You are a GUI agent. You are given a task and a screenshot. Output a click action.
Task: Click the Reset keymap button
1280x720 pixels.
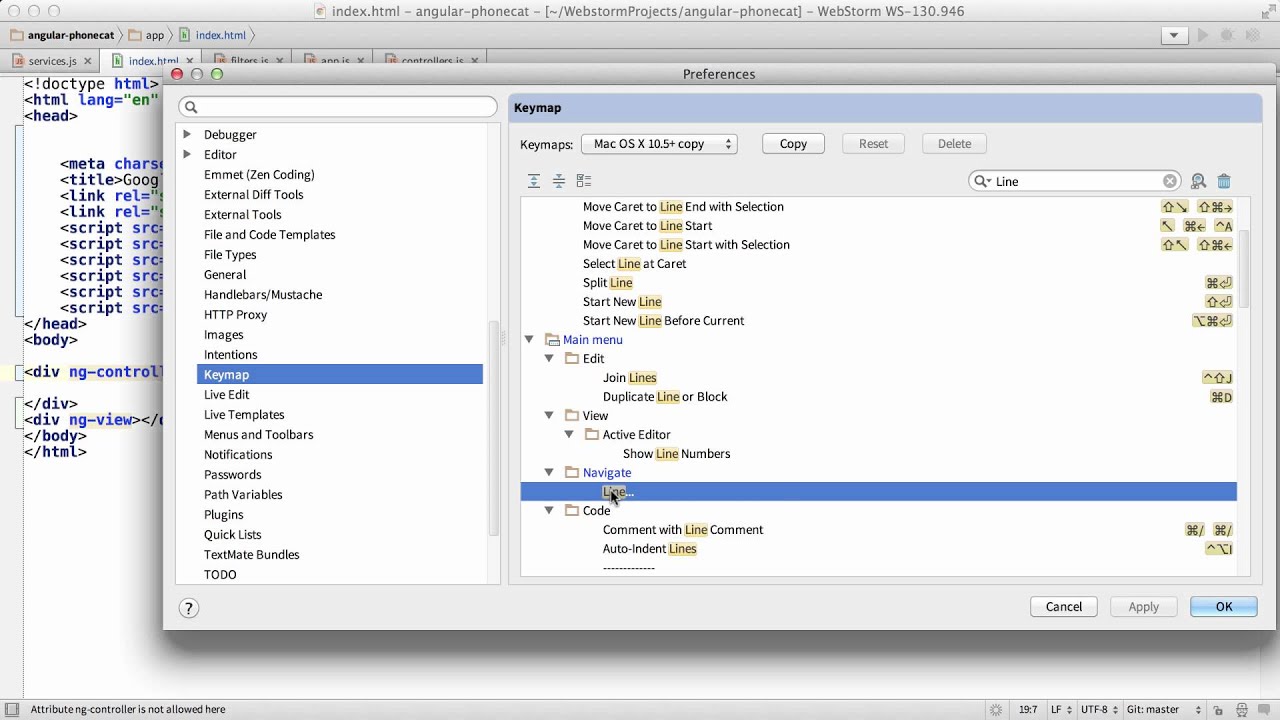(x=873, y=144)
